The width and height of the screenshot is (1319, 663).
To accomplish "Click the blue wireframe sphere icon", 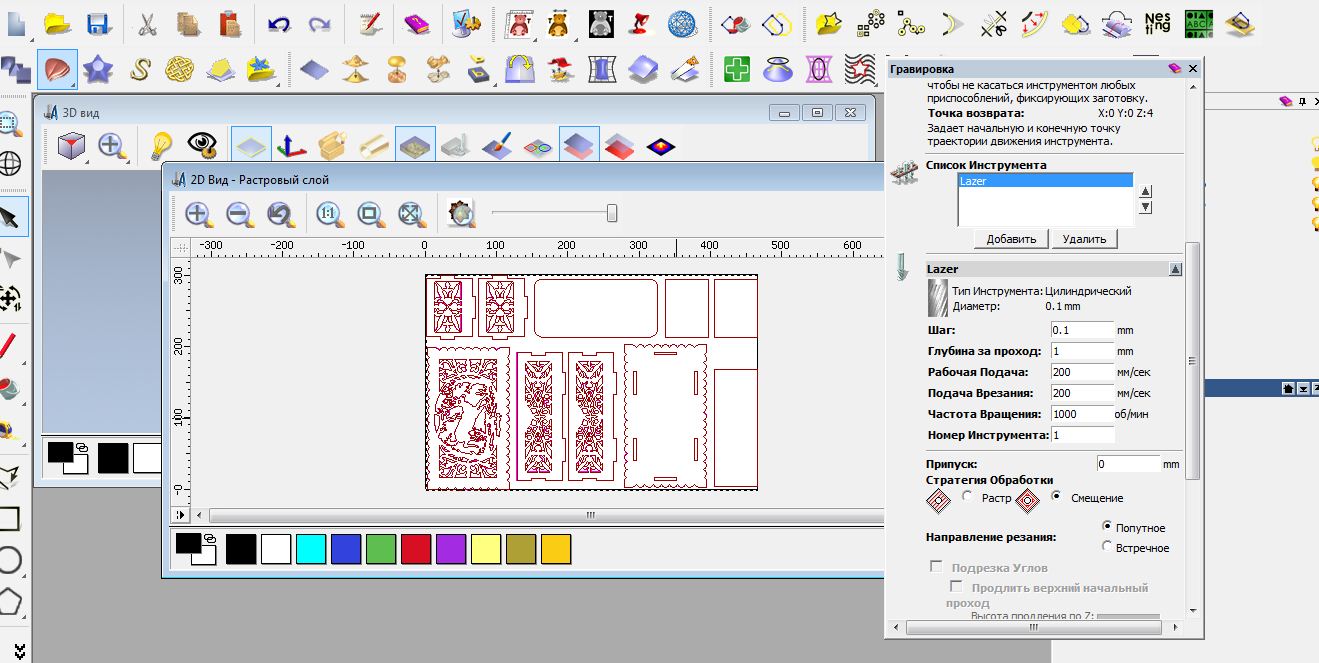I will coord(683,22).
